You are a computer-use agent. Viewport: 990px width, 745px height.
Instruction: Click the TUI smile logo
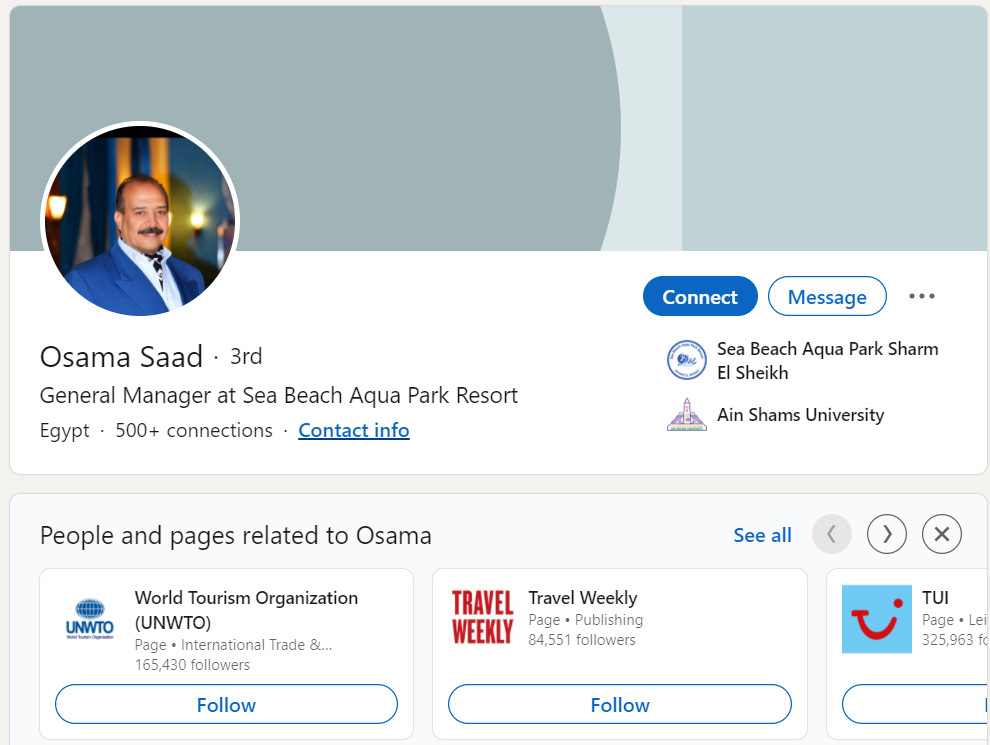coord(877,619)
